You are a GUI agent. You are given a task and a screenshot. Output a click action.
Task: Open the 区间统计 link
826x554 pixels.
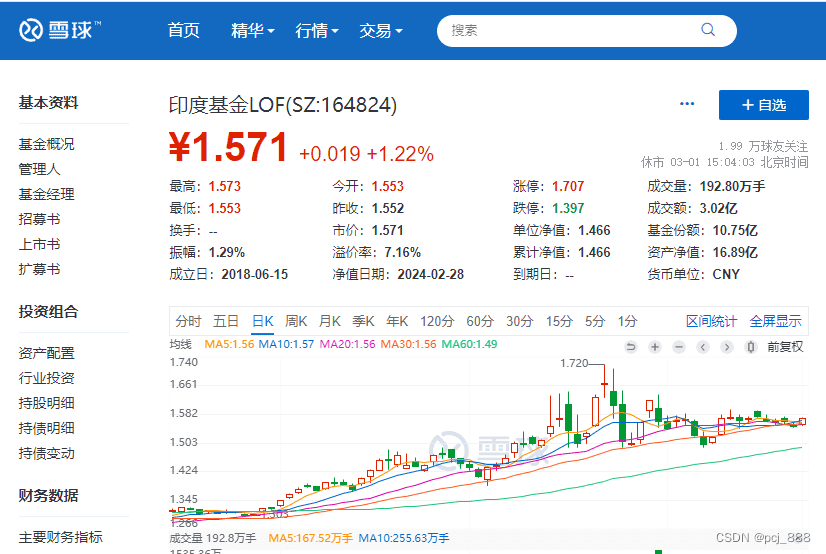point(711,321)
